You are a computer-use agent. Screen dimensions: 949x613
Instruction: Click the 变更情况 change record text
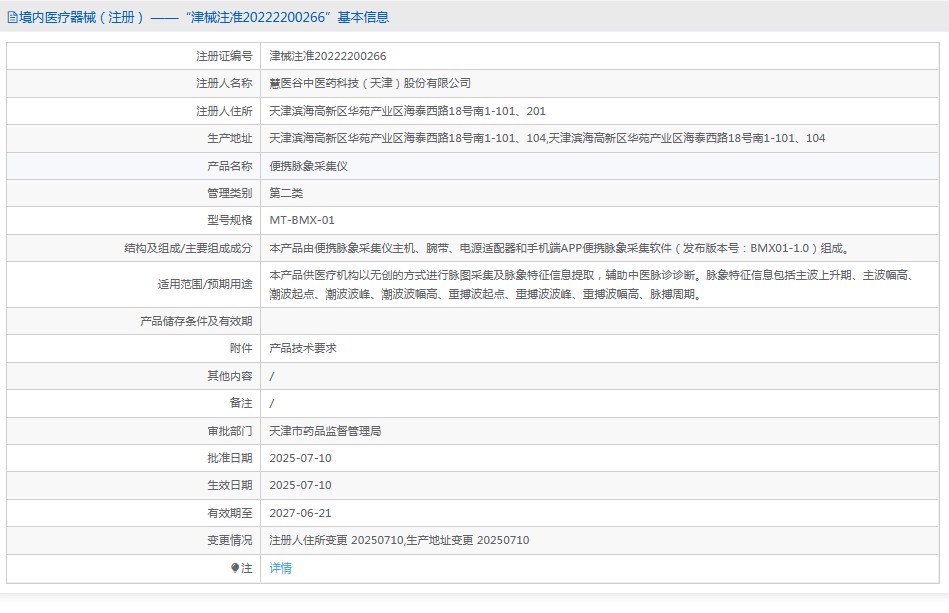[x=399, y=540]
